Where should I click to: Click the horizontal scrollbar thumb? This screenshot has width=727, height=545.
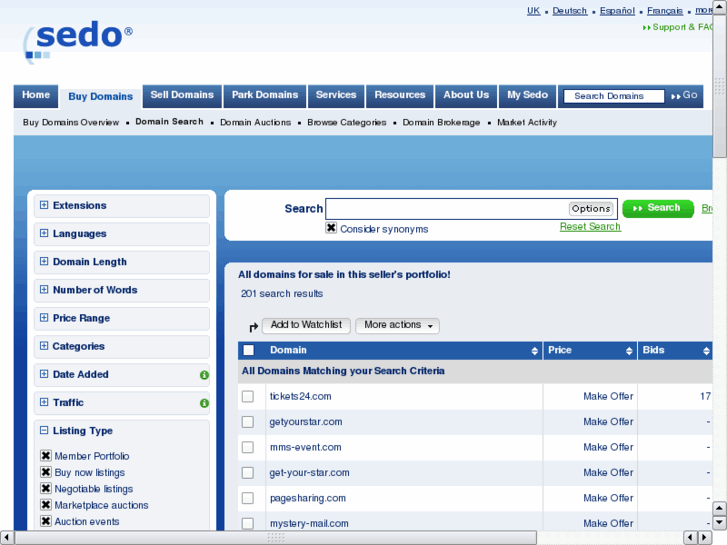tap(275, 538)
